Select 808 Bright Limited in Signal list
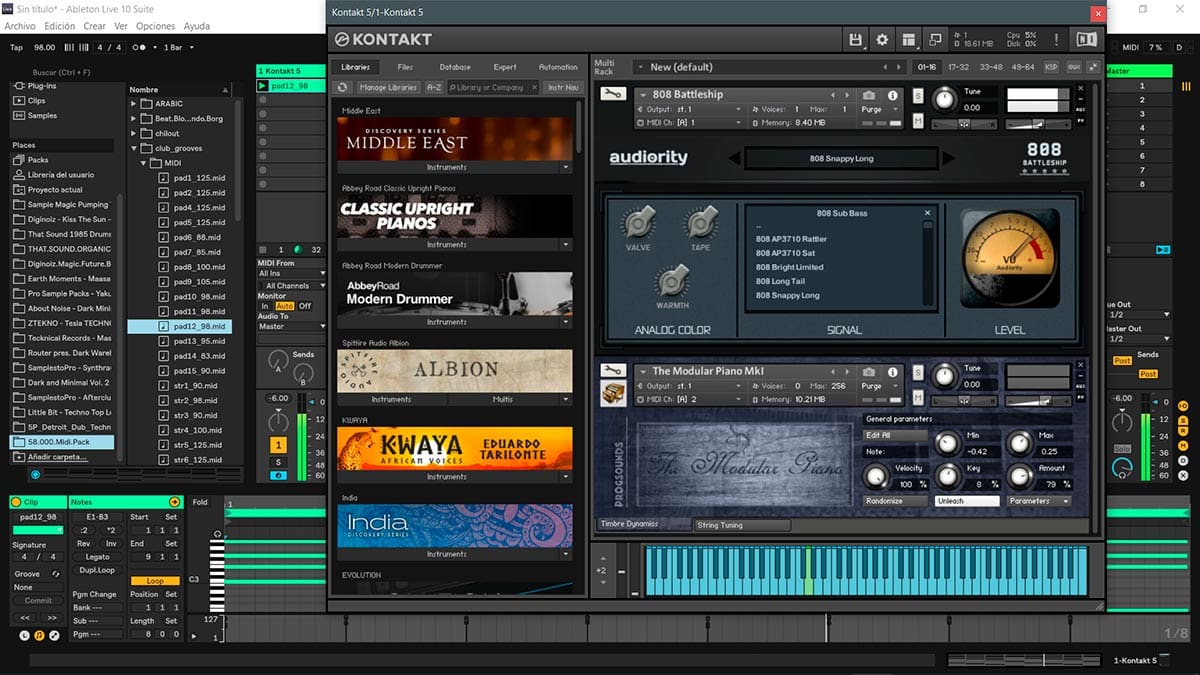 tap(790, 268)
